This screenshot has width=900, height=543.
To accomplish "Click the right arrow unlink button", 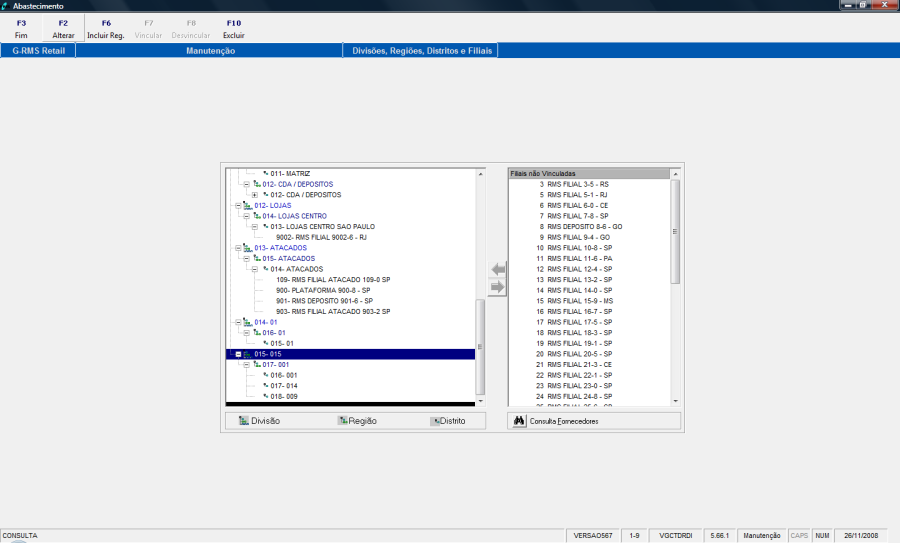I will click(498, 287).
